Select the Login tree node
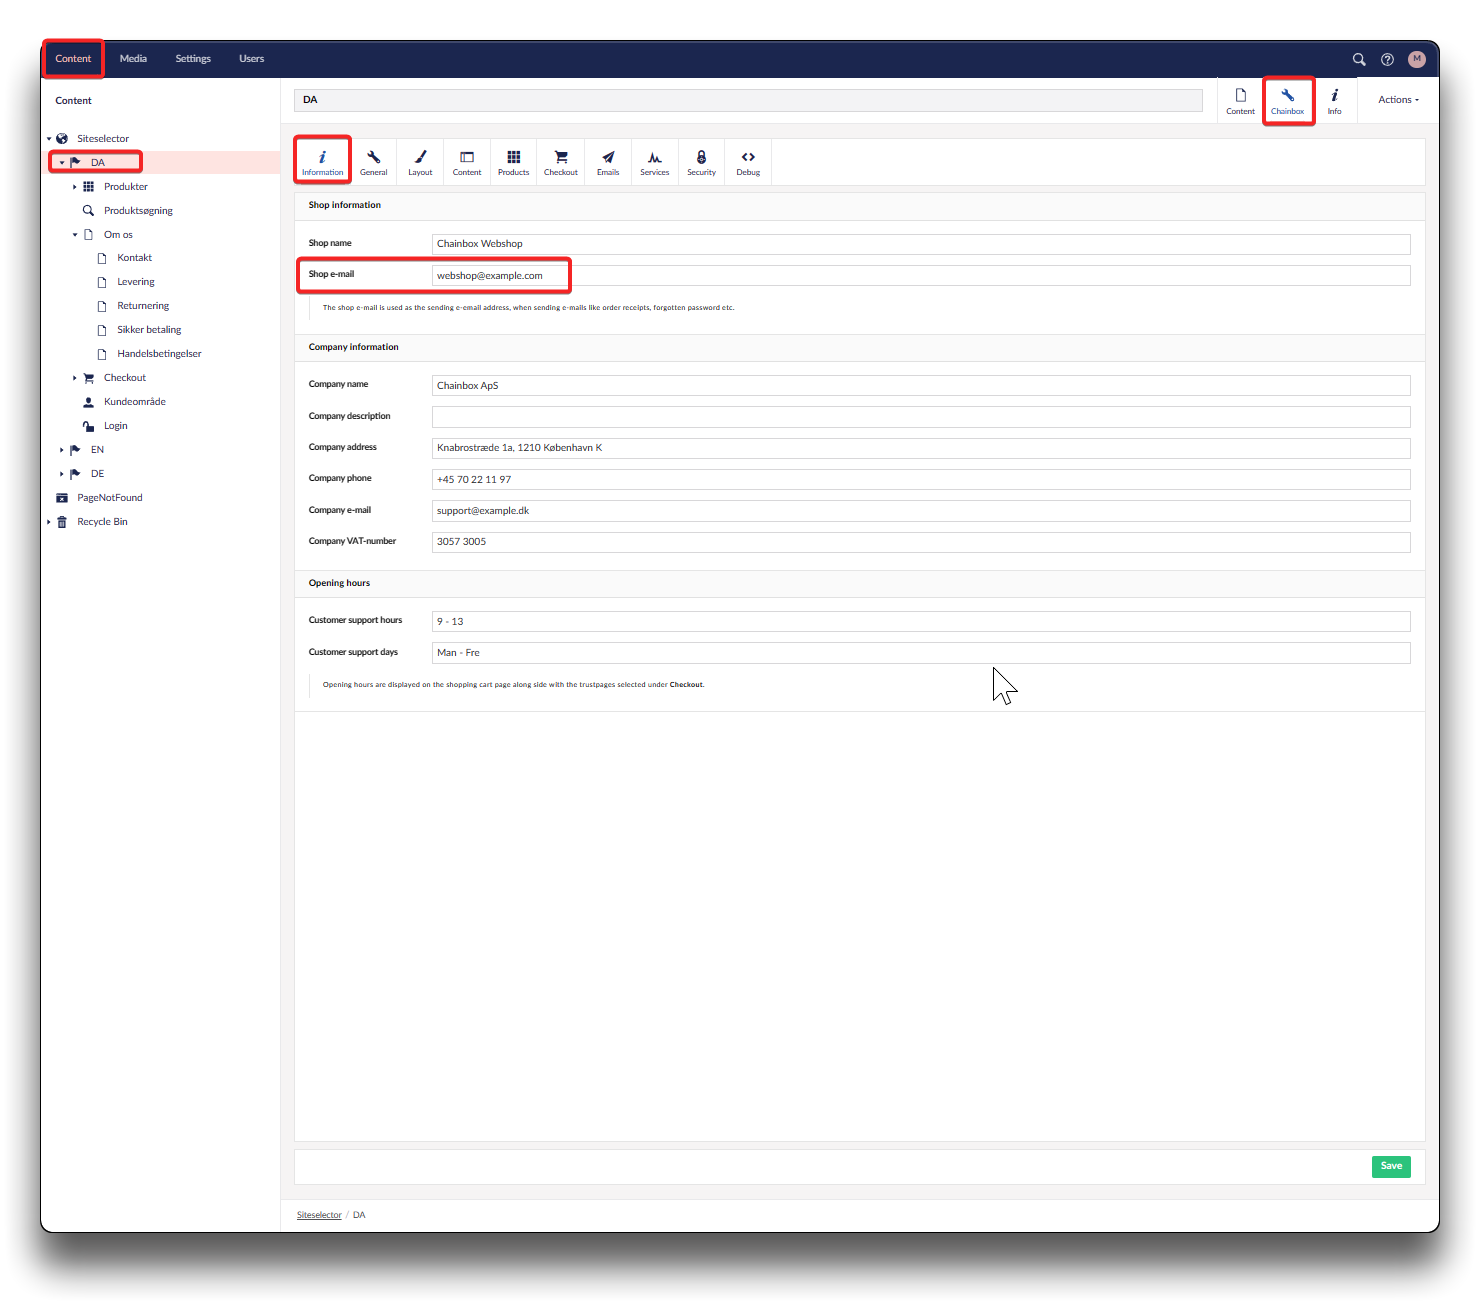Viewport: 1480px width, 1305px height. pyautogui.click(x=116, y=426)
